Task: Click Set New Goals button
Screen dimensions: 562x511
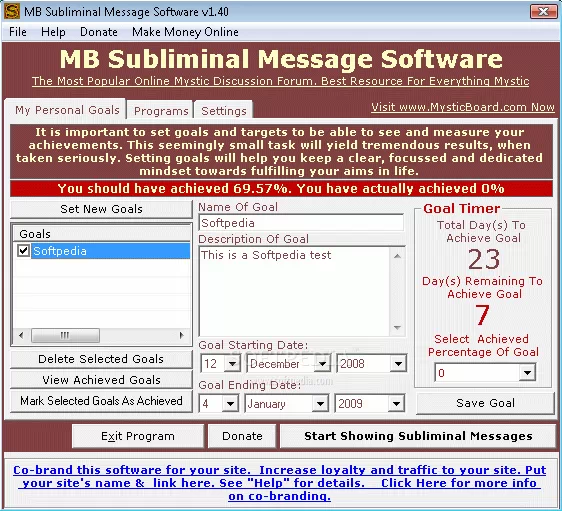Action: (x=101, y=209)
